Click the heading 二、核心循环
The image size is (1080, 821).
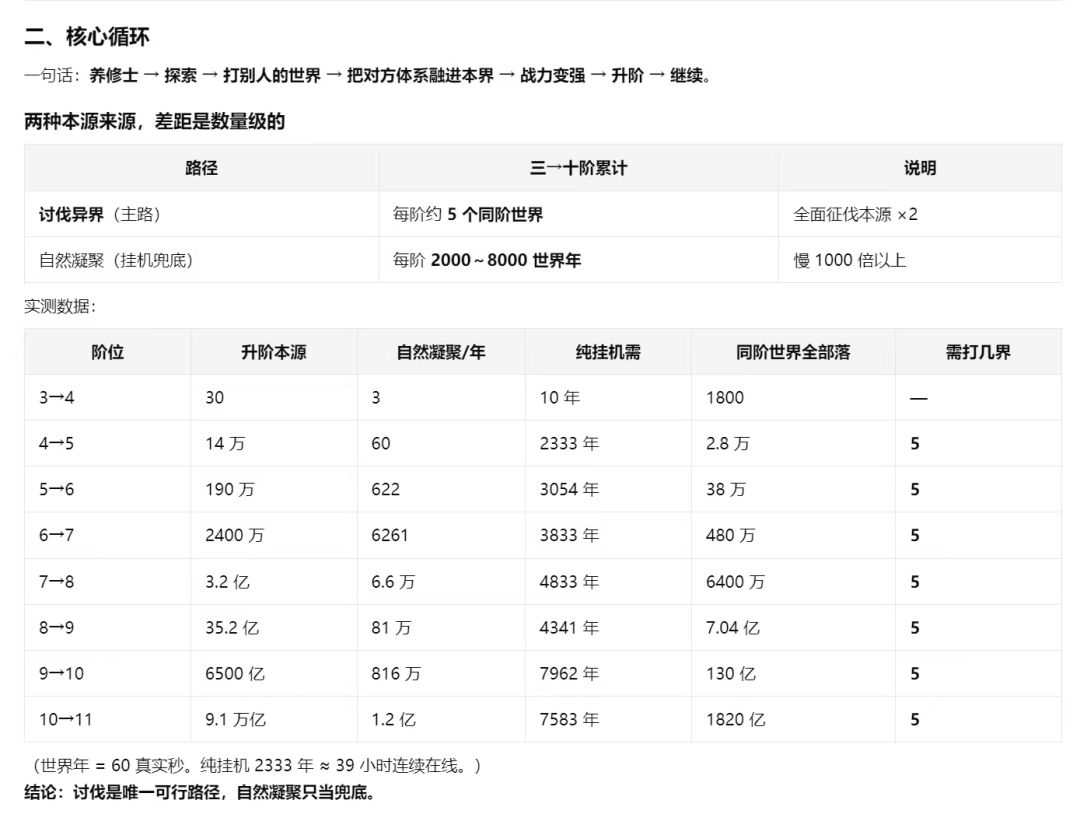[87, 37]
